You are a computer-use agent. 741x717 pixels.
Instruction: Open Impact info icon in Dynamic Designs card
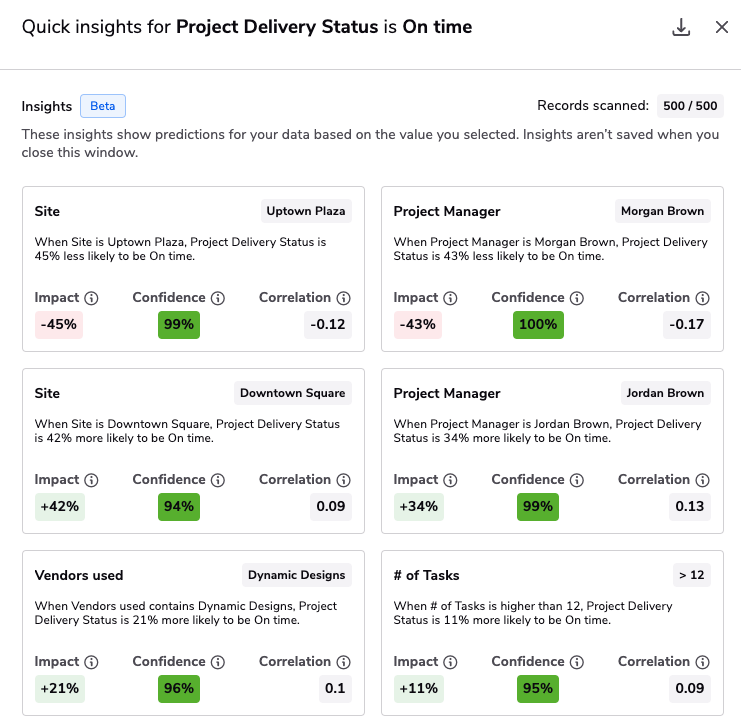(x=91, y=662)
